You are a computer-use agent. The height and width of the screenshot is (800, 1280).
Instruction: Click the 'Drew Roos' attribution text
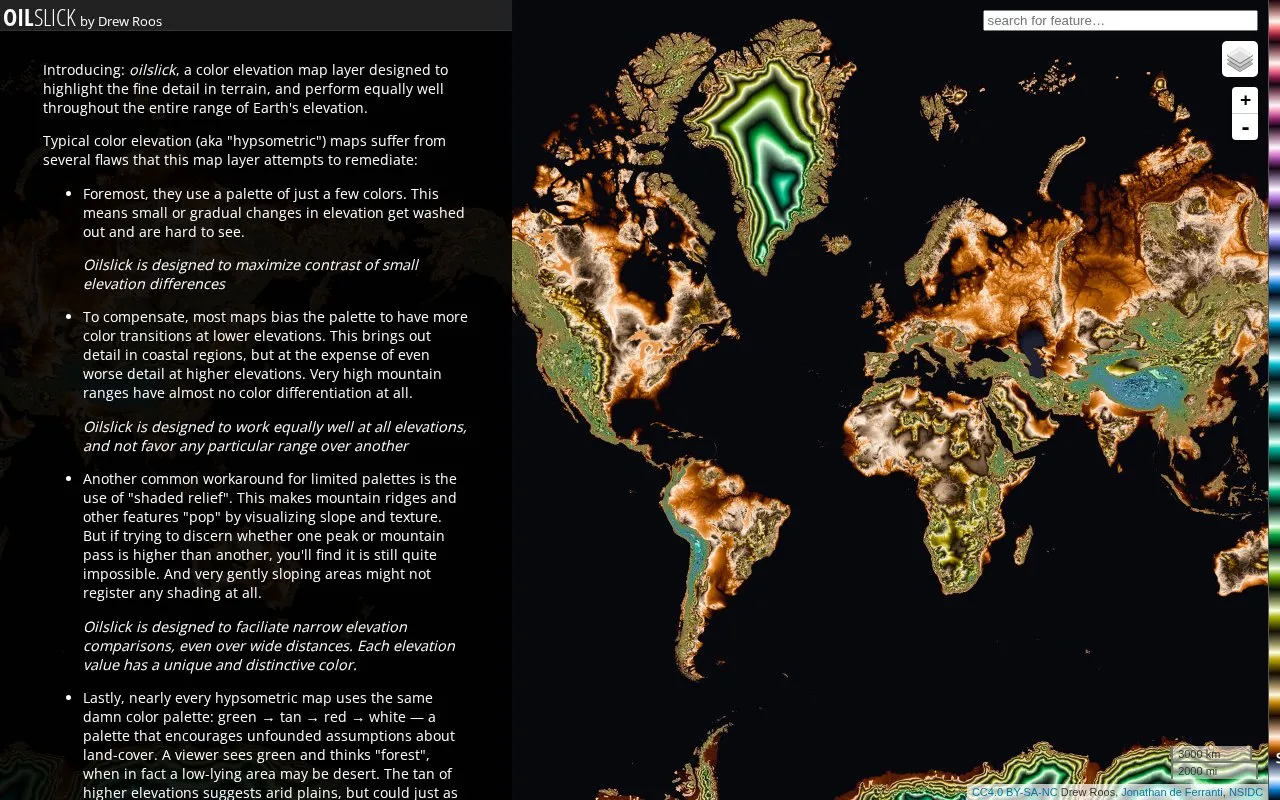pyautogui.click(x=1089, y=792)
